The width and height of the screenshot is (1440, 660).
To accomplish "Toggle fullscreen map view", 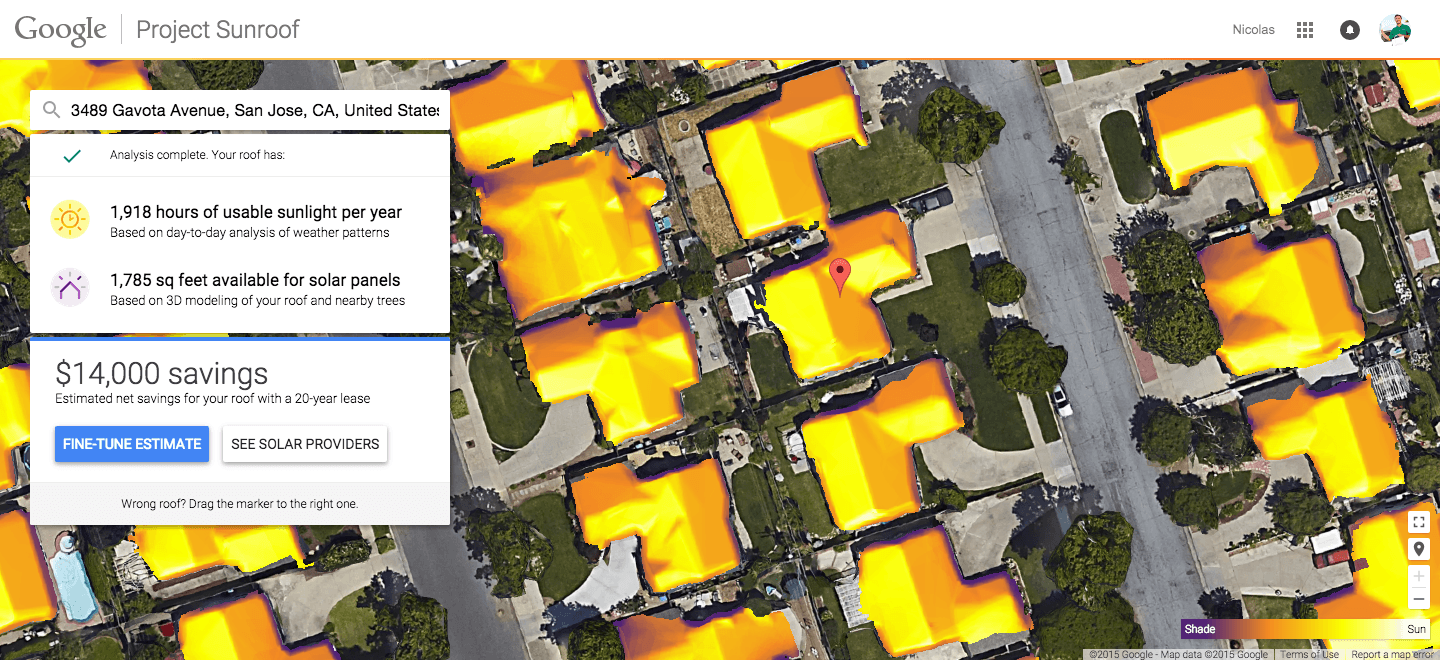I will pyautogui.click(x=1418, y=522).
